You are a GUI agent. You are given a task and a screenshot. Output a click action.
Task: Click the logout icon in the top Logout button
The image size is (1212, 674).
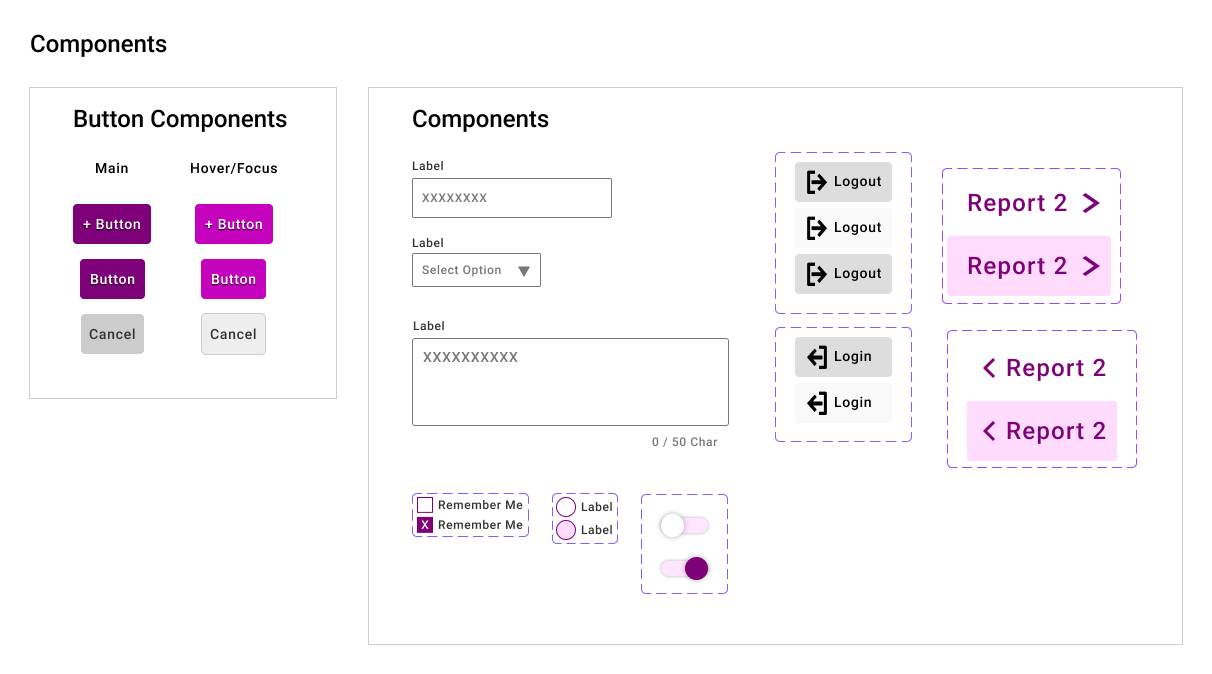click(816, 182)
